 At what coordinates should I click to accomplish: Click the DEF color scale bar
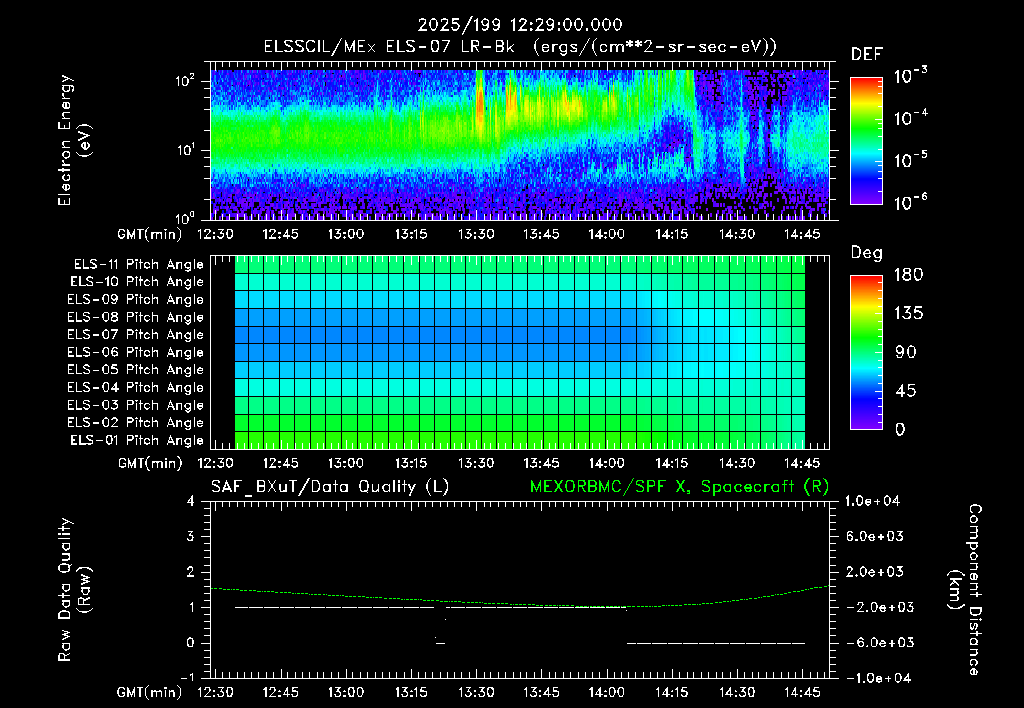(x=866, y=141)
